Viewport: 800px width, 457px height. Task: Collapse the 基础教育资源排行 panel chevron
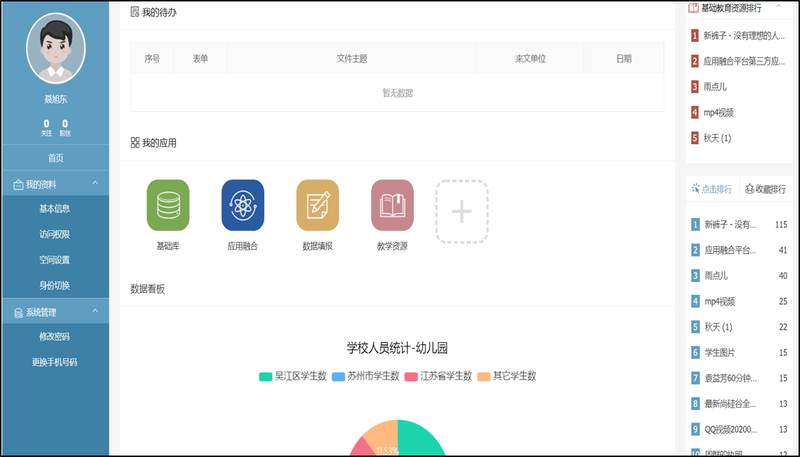pyautogui.click(x=779, y=6)
